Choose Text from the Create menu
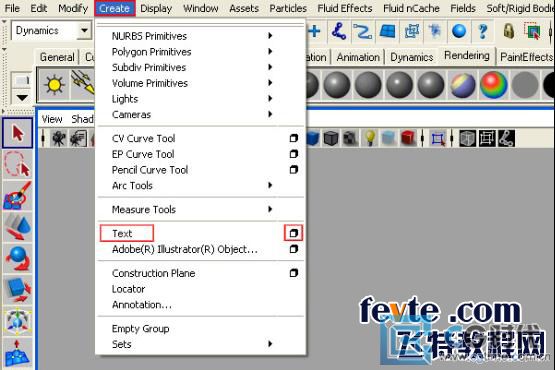The height and width of the screenshot is (370, 555). coord(122,234)
